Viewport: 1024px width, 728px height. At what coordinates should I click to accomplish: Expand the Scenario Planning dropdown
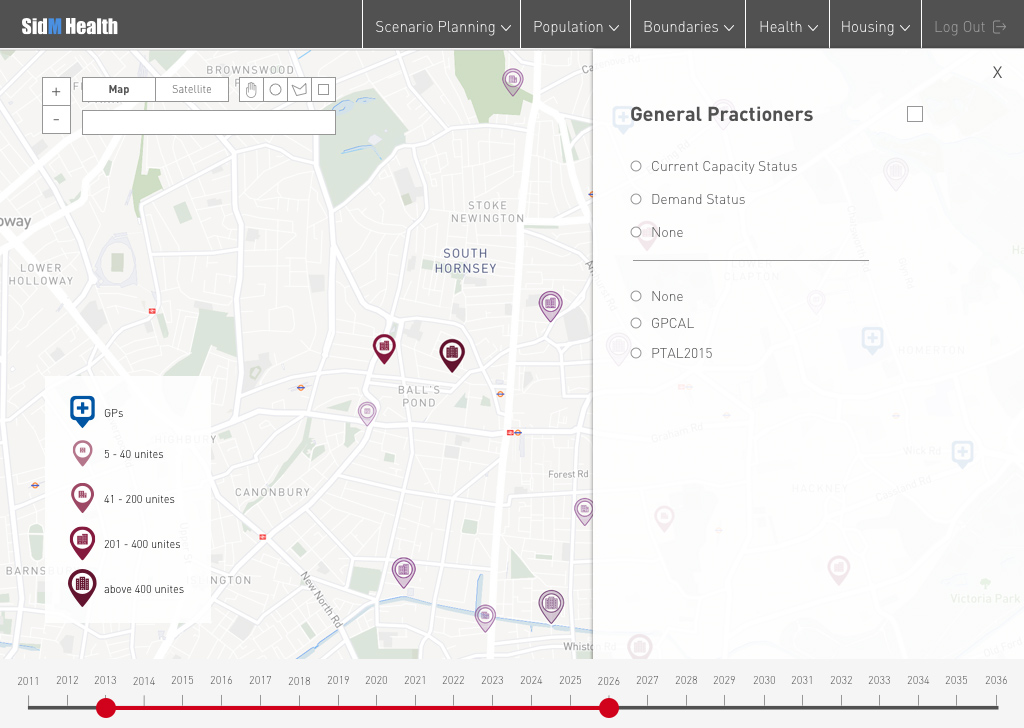point(442,27)
